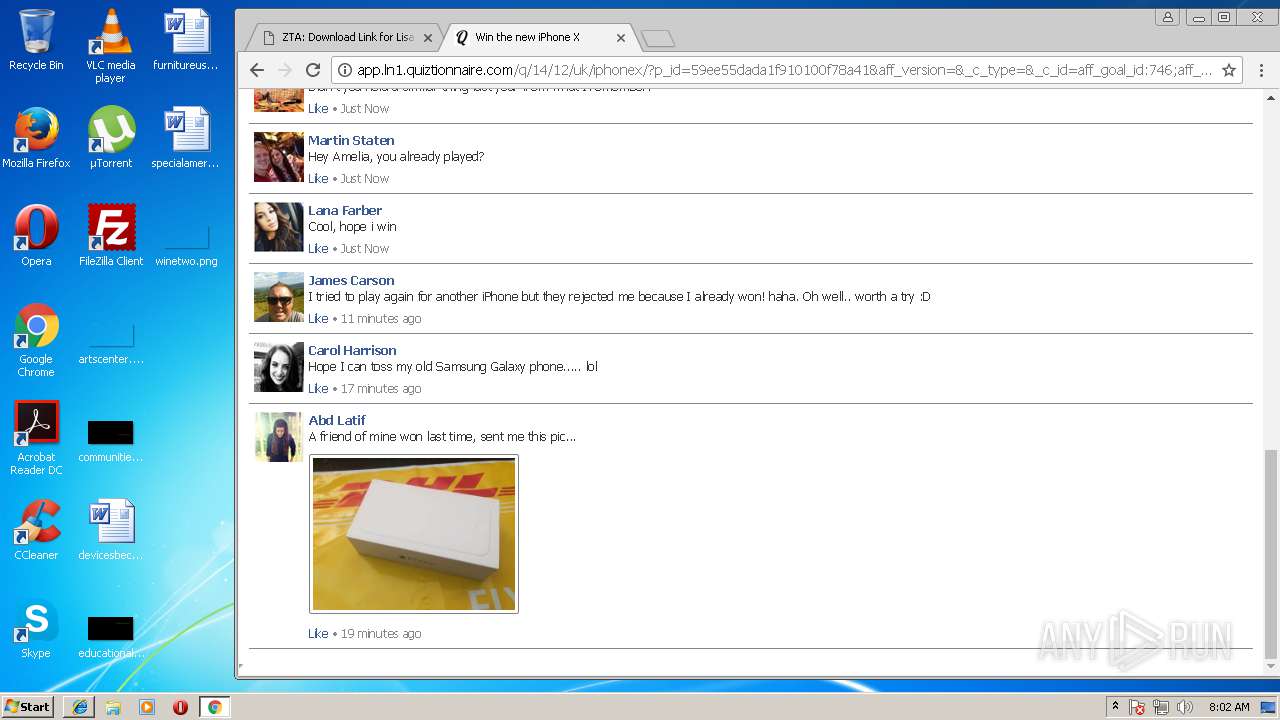Click the 8:02 AM clock

tap(1229, 707)
